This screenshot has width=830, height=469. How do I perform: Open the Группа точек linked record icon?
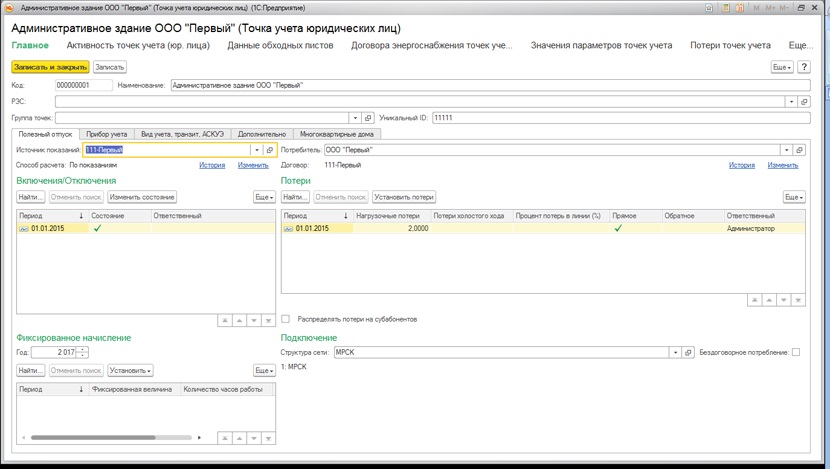[368, 118]
